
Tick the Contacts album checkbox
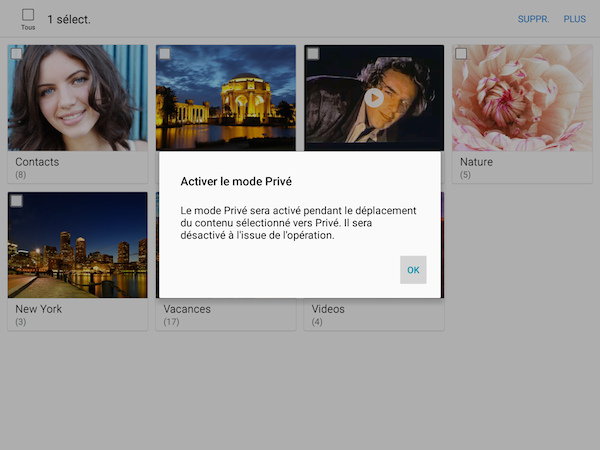pyautogui.click(x=16, y=54)
